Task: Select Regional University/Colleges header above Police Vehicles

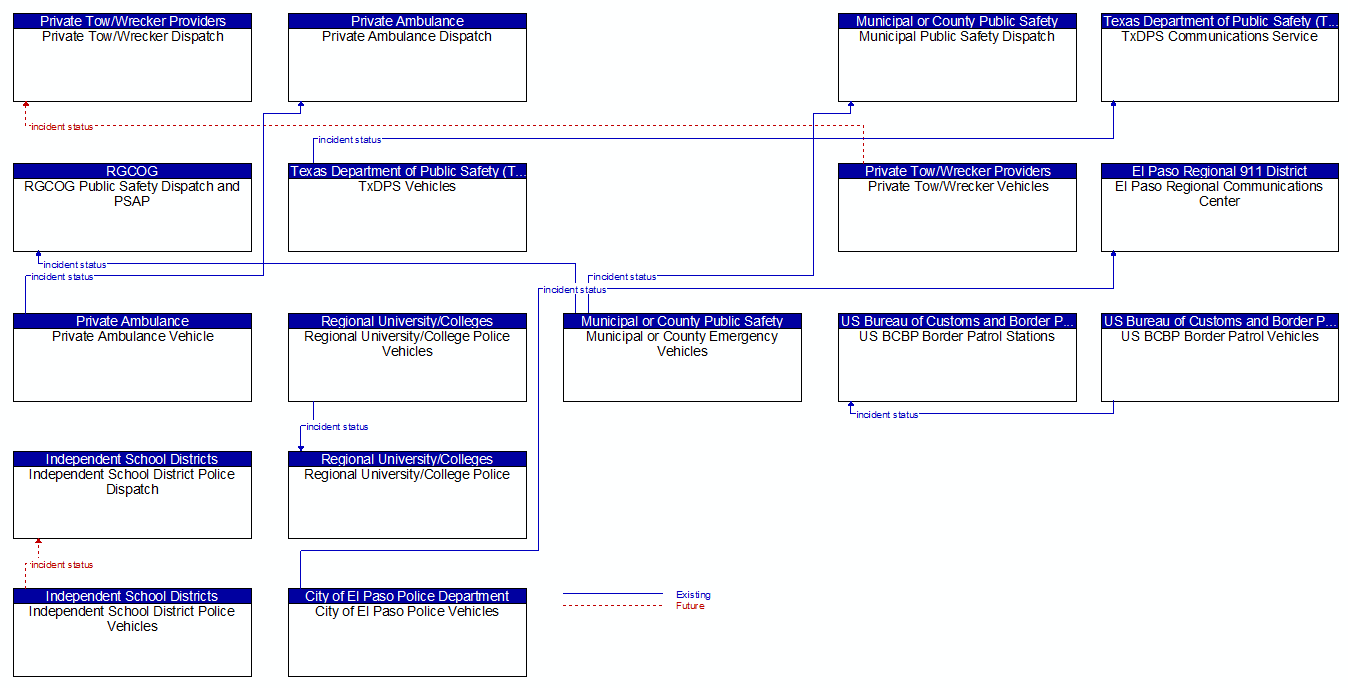Action: 407,321
